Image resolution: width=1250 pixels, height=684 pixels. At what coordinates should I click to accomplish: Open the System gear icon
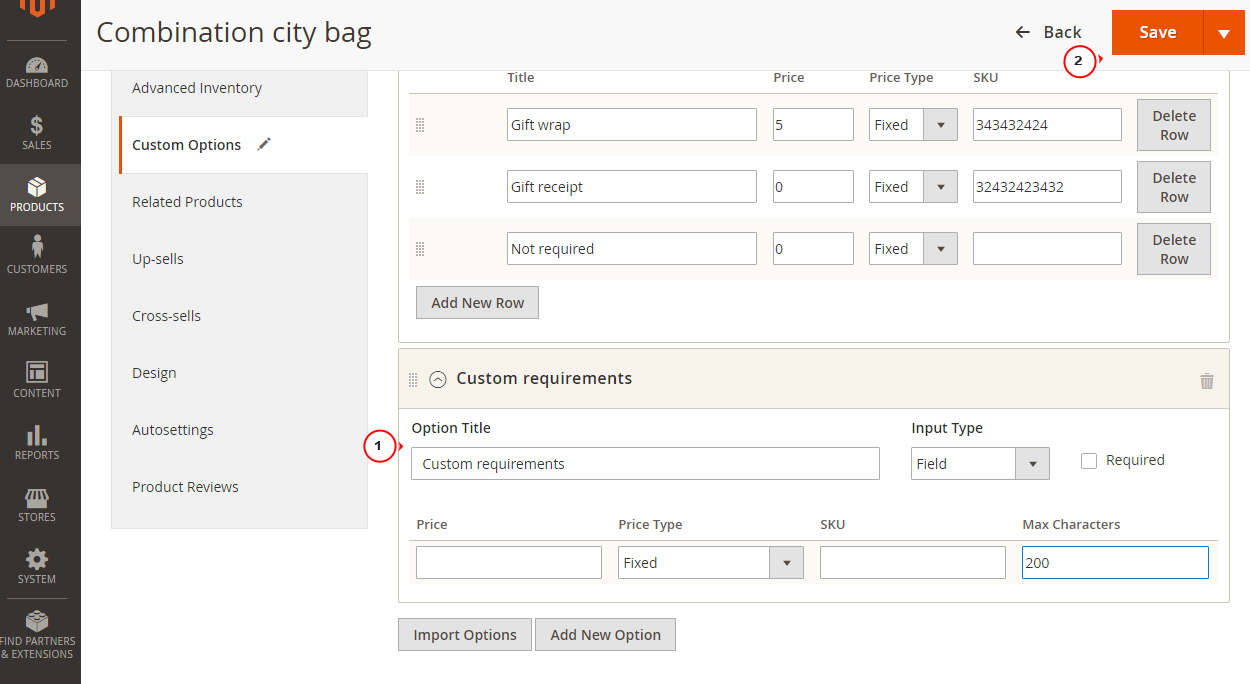[x=37, y=559]
